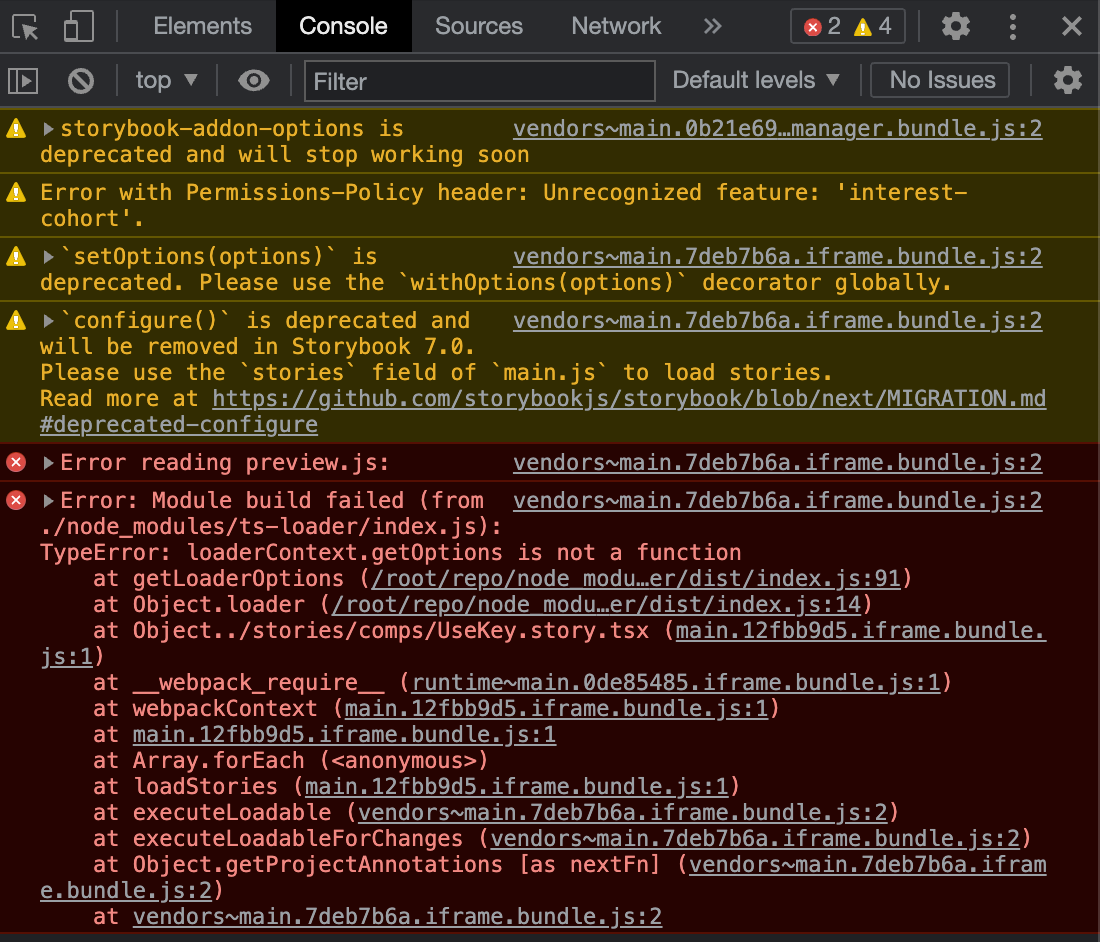The height and width of the screenshot is (942, 1100).
Task: Open the hidden tabs chevron menu
Action: point(711,26)
